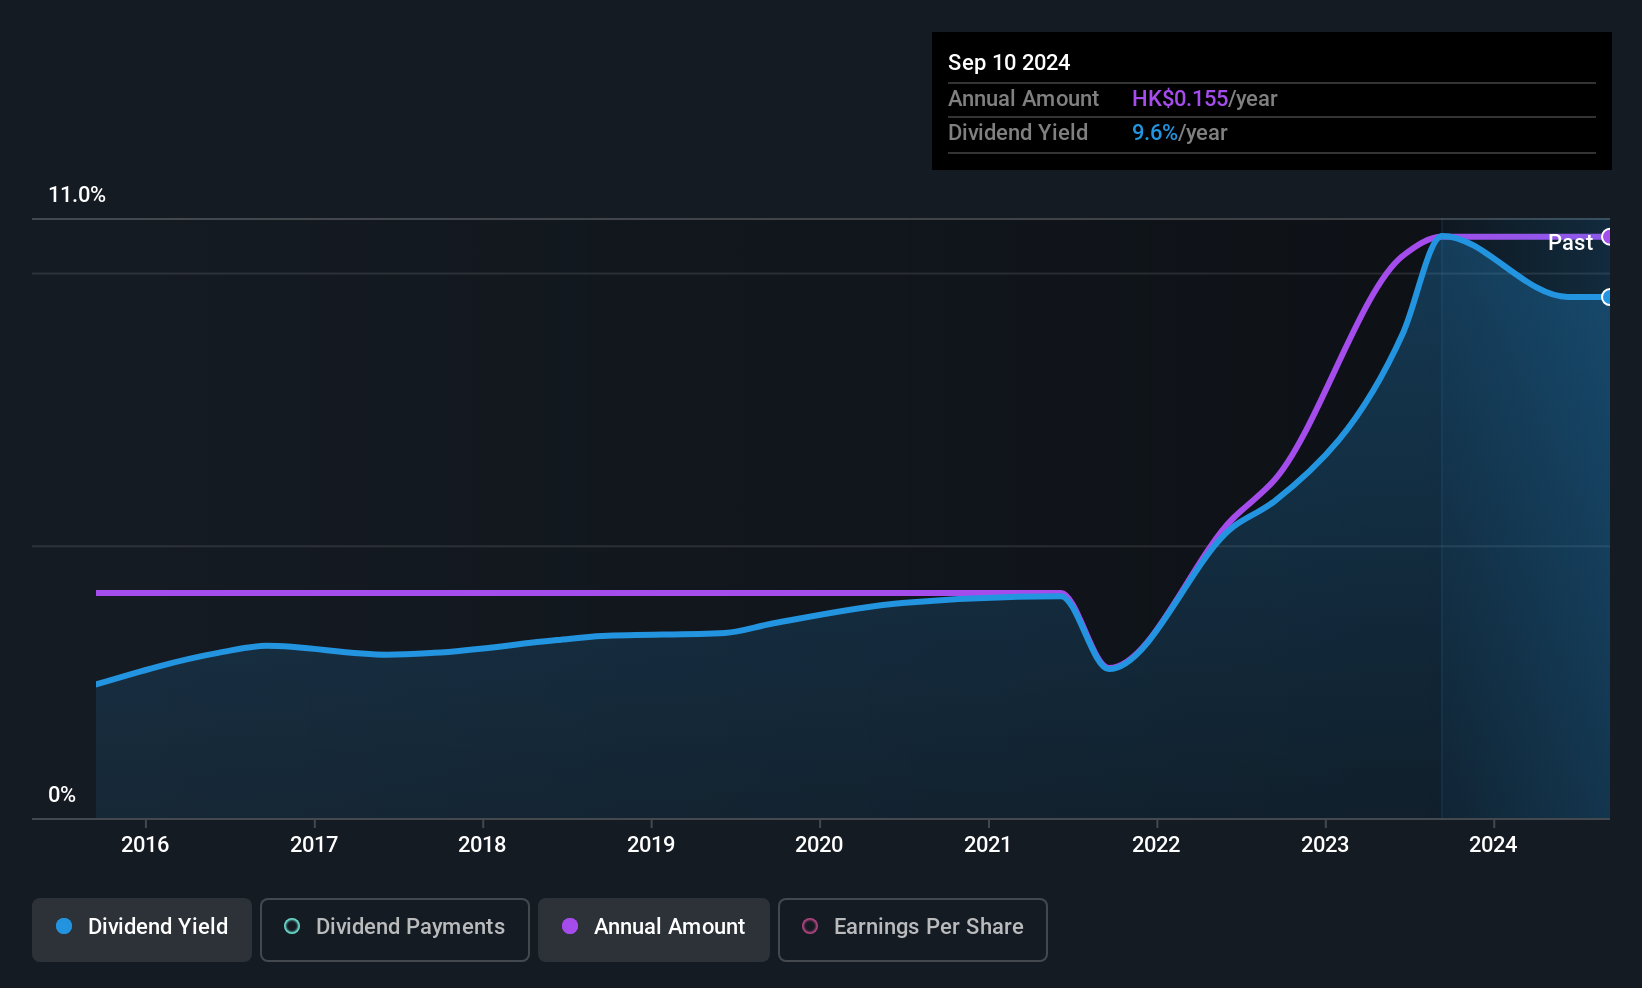Click the 9.6% dividend yield value
Viewport: 1642px width, 988px height.
click(x=1155, y=132)
